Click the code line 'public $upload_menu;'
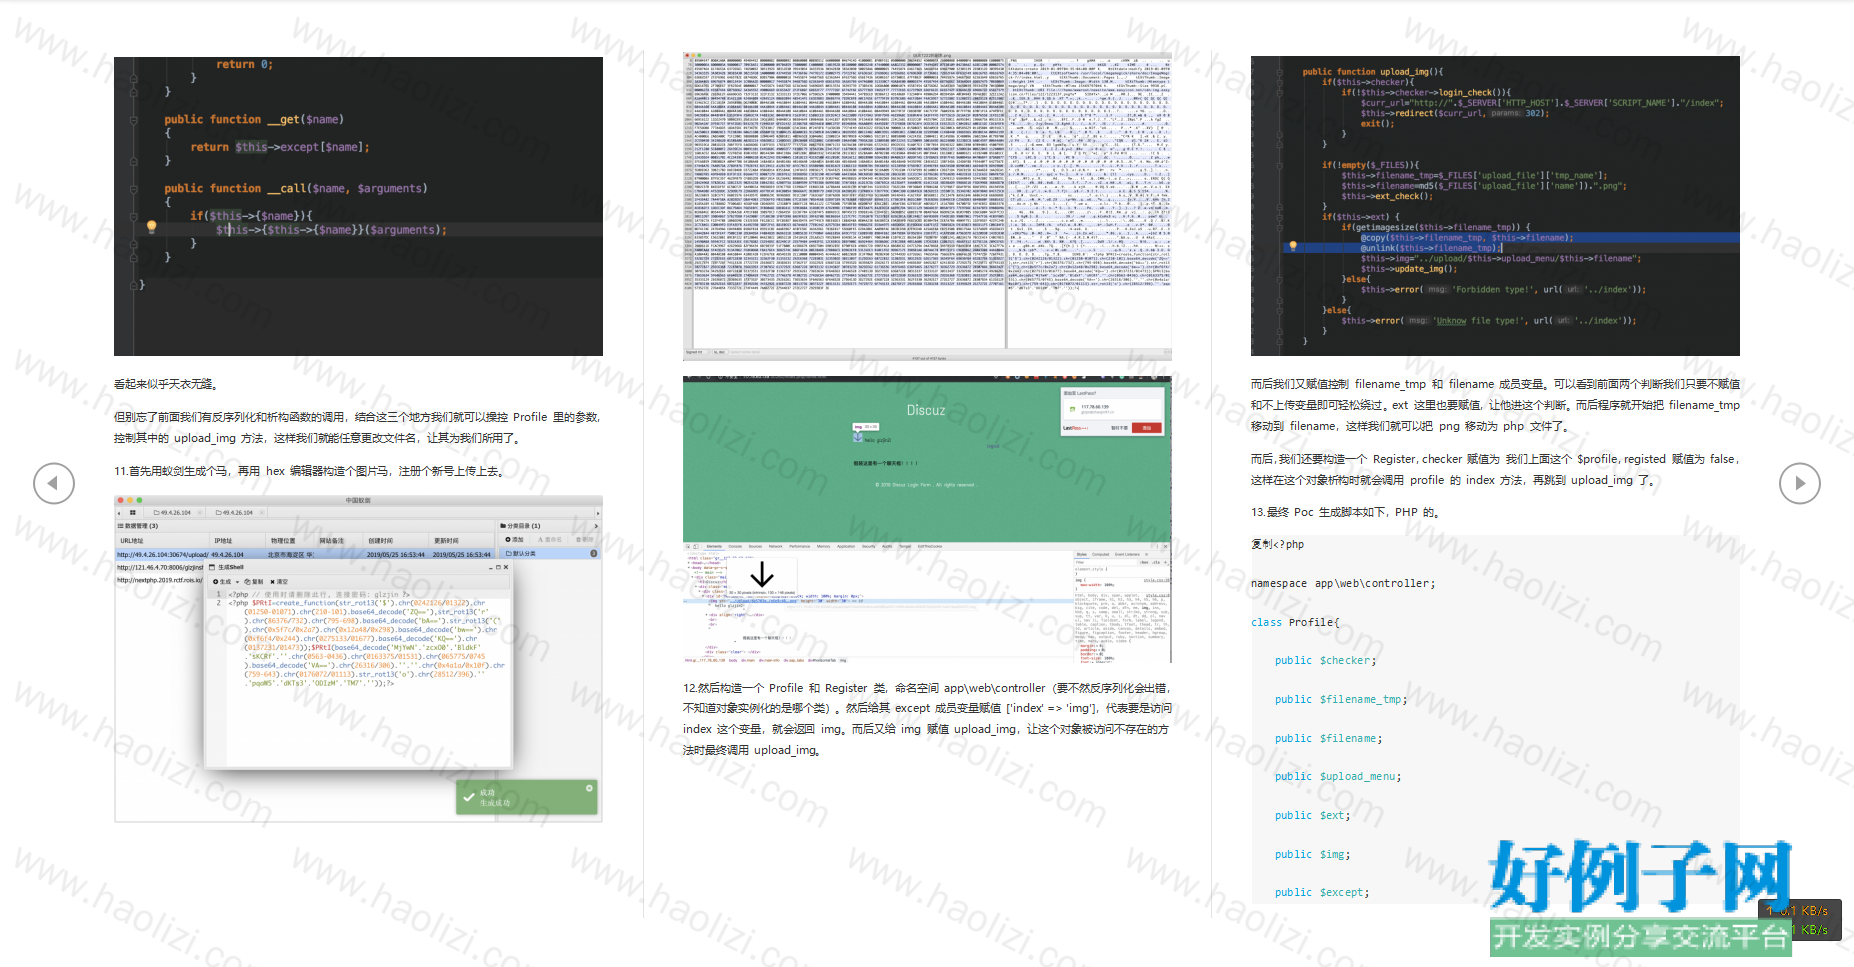This screenshot has height=967, width=1854. pos(1338,777)
